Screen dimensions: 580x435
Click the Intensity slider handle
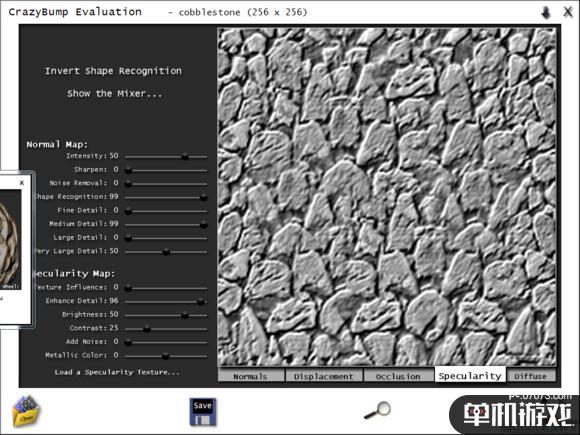point(185,157)
